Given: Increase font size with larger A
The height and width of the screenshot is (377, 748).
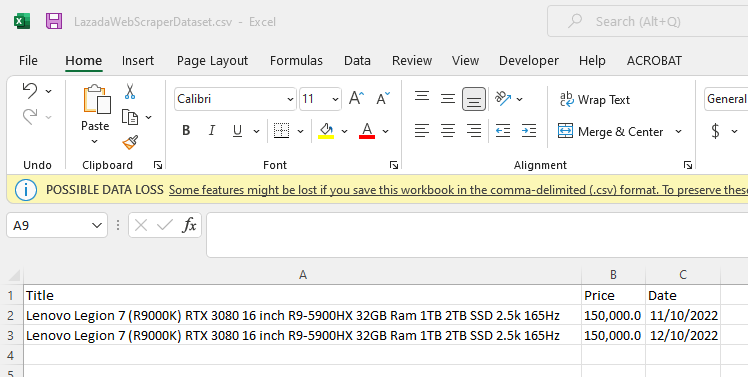Looking at the screenshot, I should click(x=356, y=99).
